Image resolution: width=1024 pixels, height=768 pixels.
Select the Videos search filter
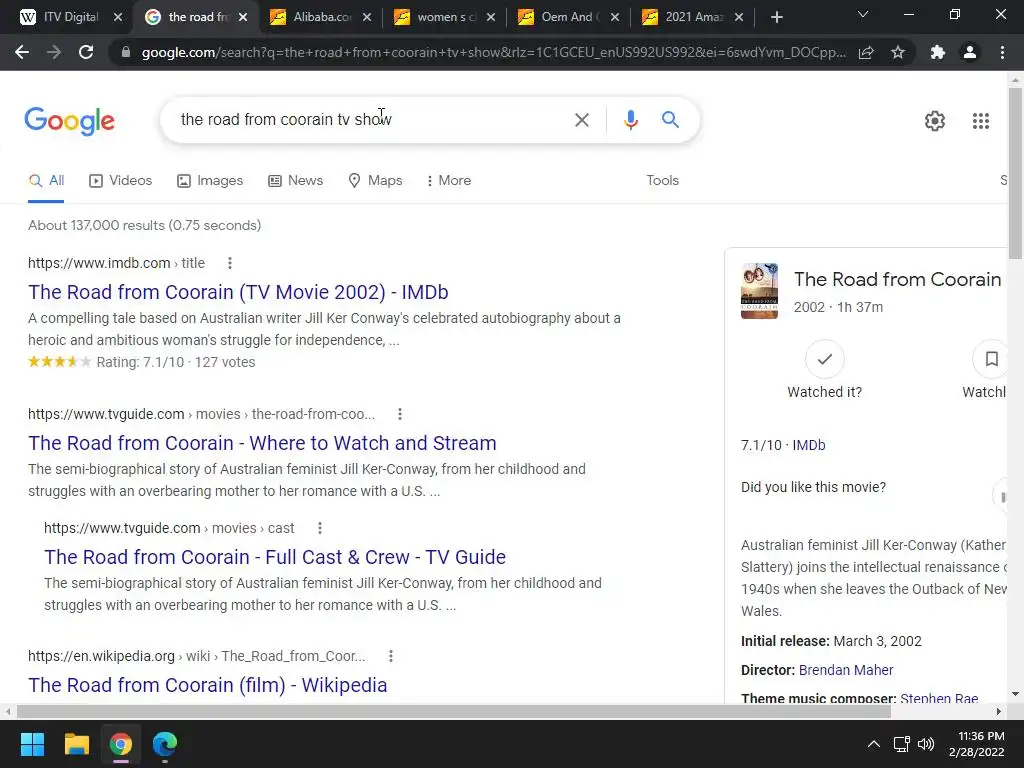coord(121,180)
